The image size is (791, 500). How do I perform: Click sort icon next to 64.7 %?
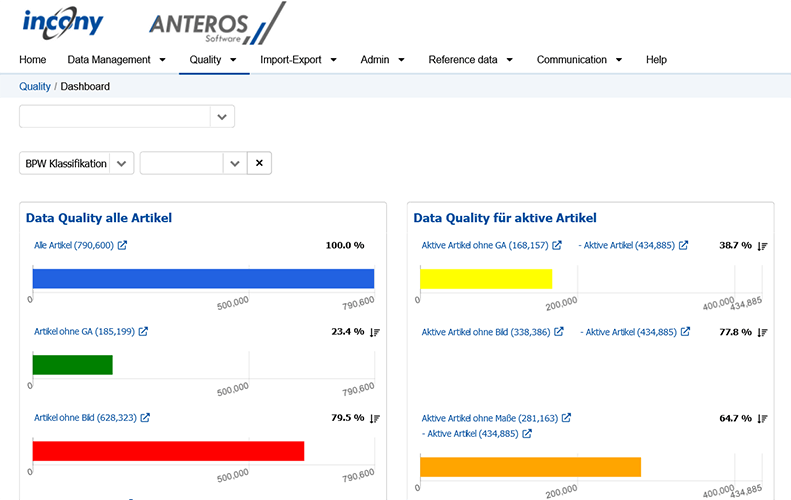click(762, 418)
